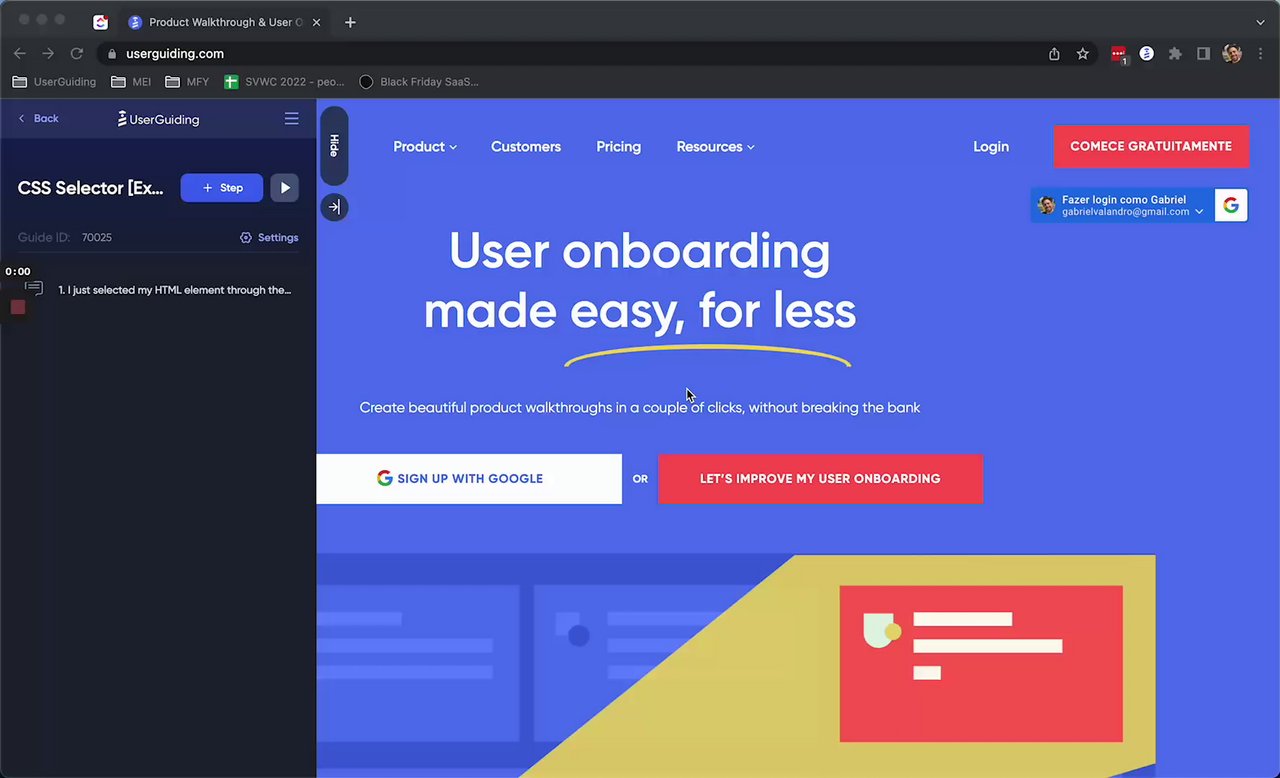Screen dimensions: 1280x778
Task: Click the UserGuiding logo in panel
Action: click(x=158, y=119)
